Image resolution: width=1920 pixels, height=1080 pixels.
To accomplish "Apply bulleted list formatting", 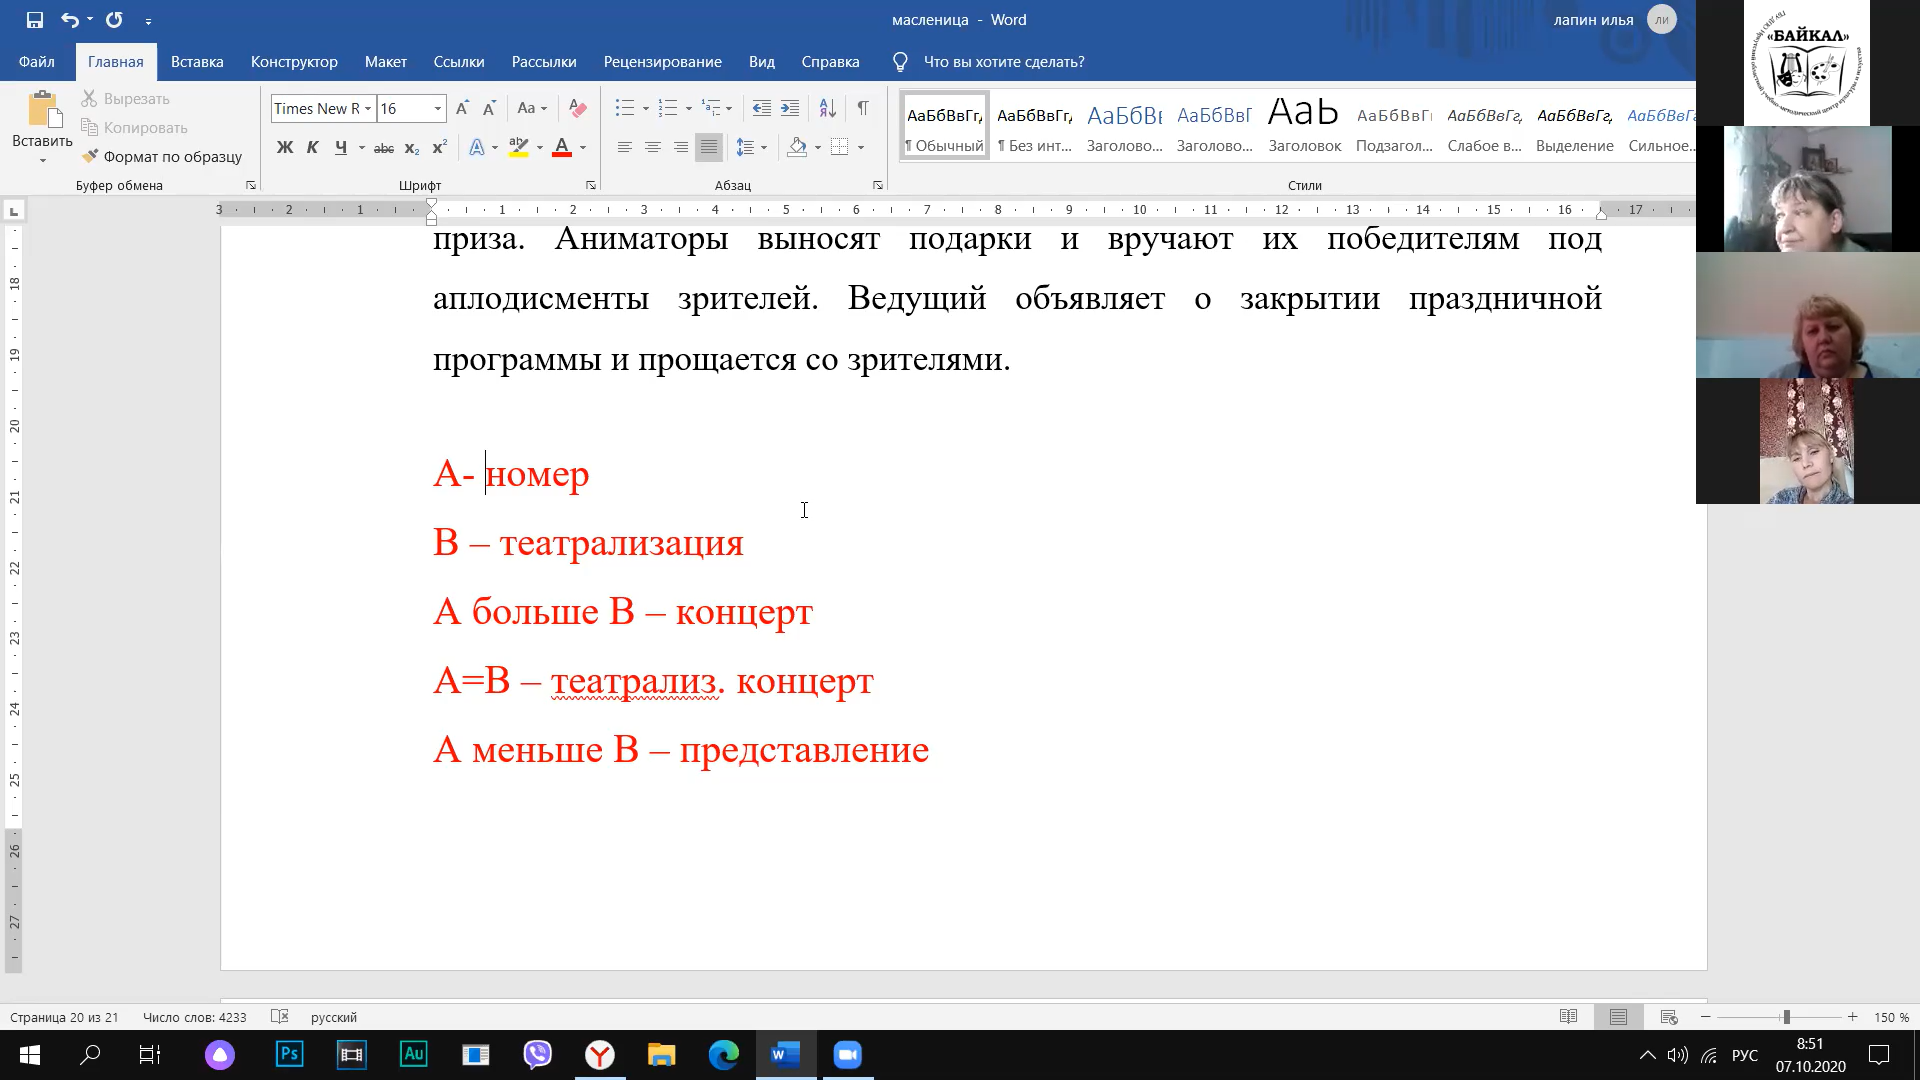I will 624,108.
